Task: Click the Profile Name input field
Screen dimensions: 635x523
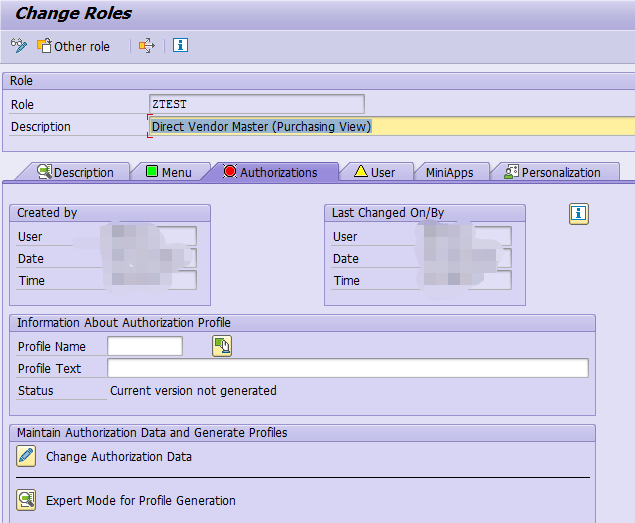Action: [145, 346]
